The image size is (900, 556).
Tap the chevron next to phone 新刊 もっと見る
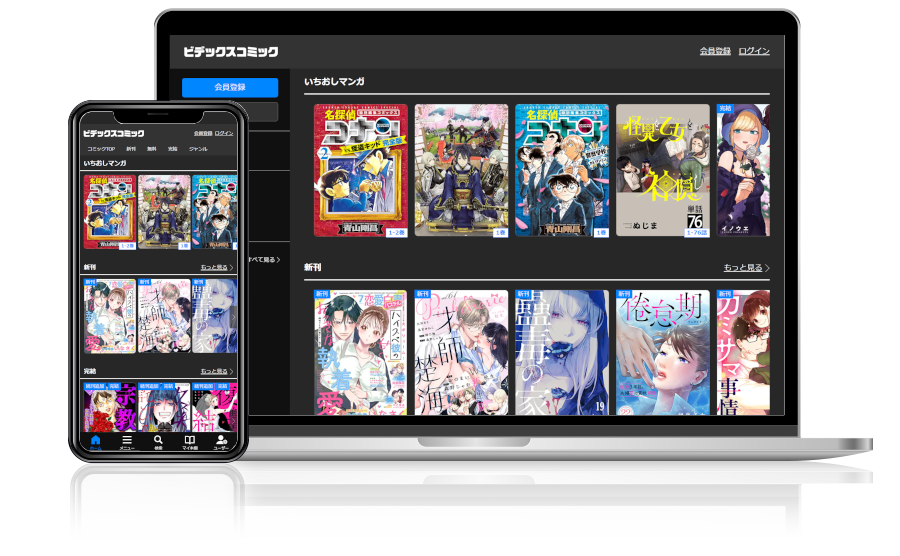[231, 268]
